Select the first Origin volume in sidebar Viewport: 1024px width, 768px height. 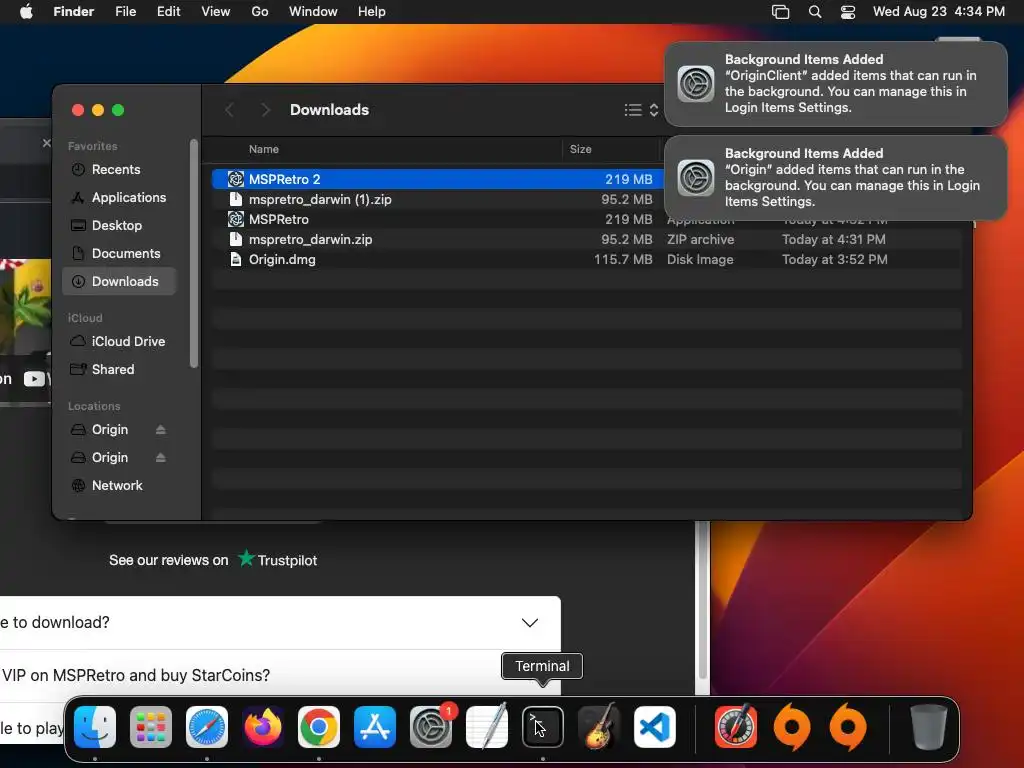pos(109,430)
